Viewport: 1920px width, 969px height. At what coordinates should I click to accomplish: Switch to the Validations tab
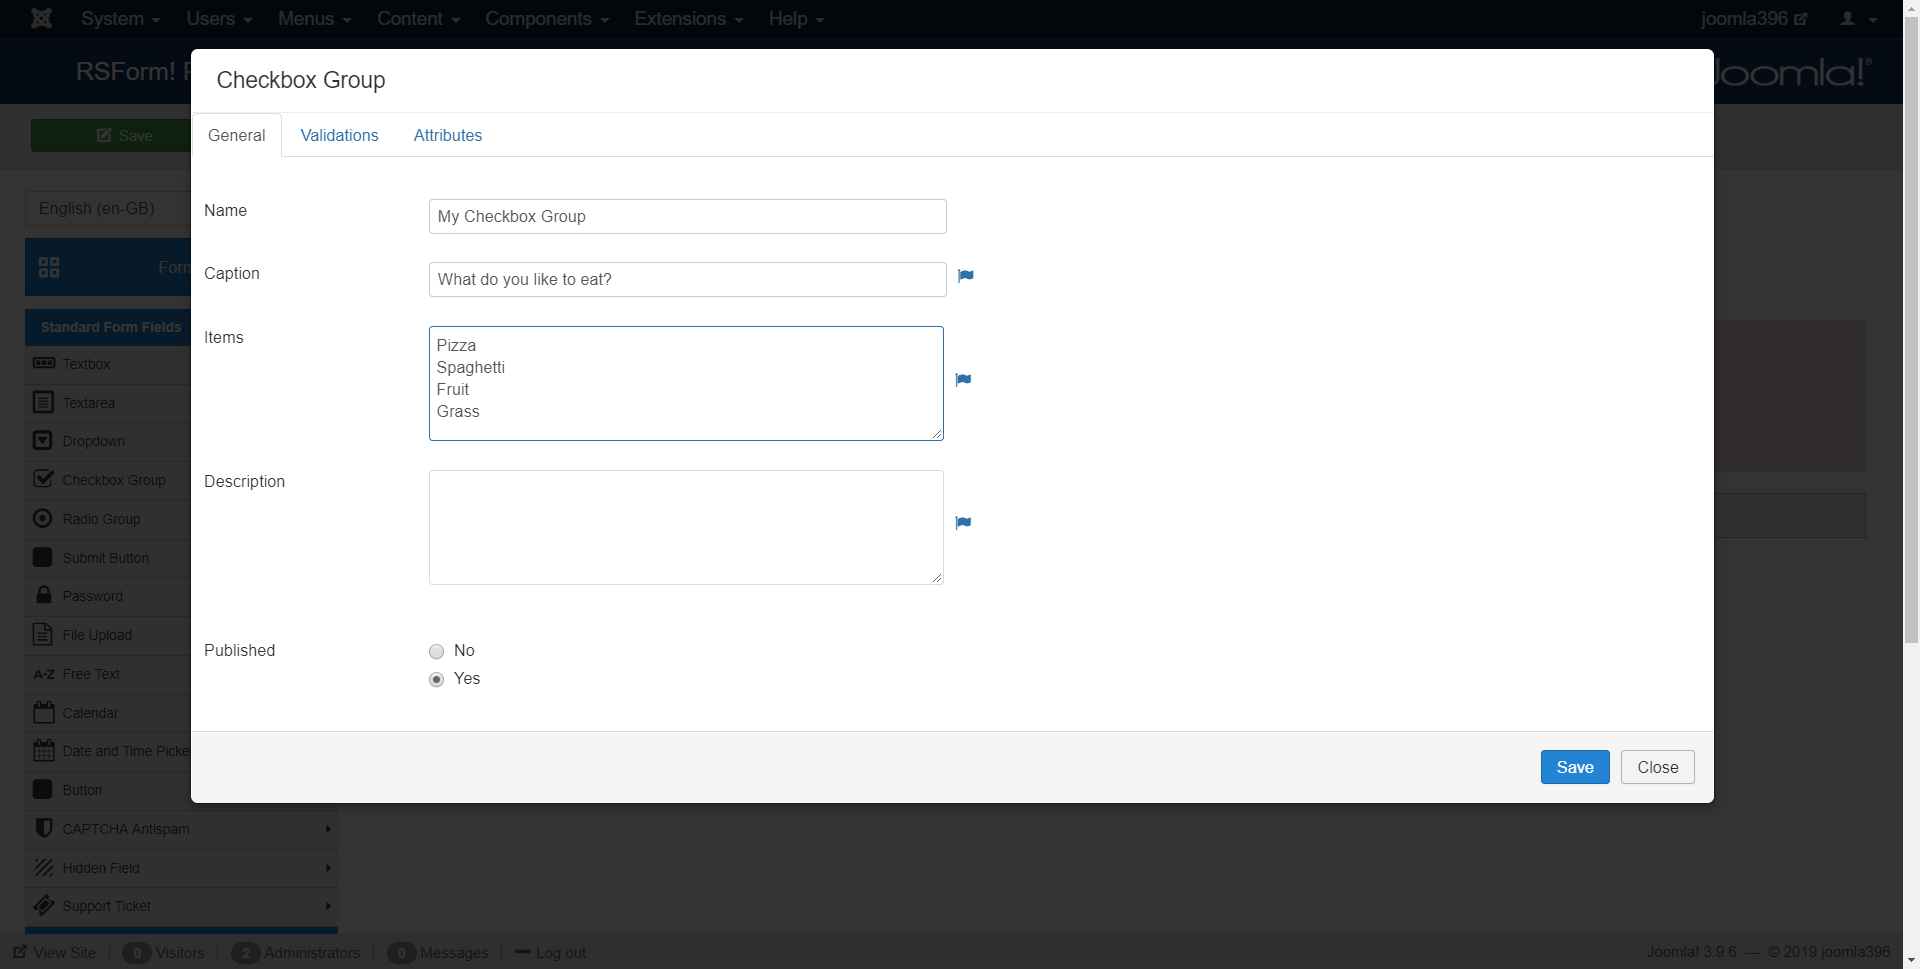point(339,136)
